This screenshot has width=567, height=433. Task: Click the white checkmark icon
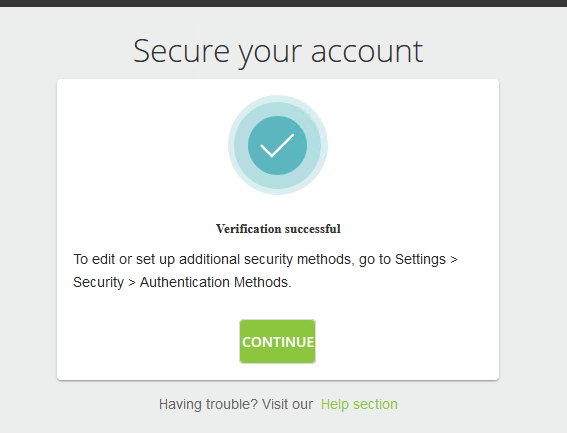(277, 145)
